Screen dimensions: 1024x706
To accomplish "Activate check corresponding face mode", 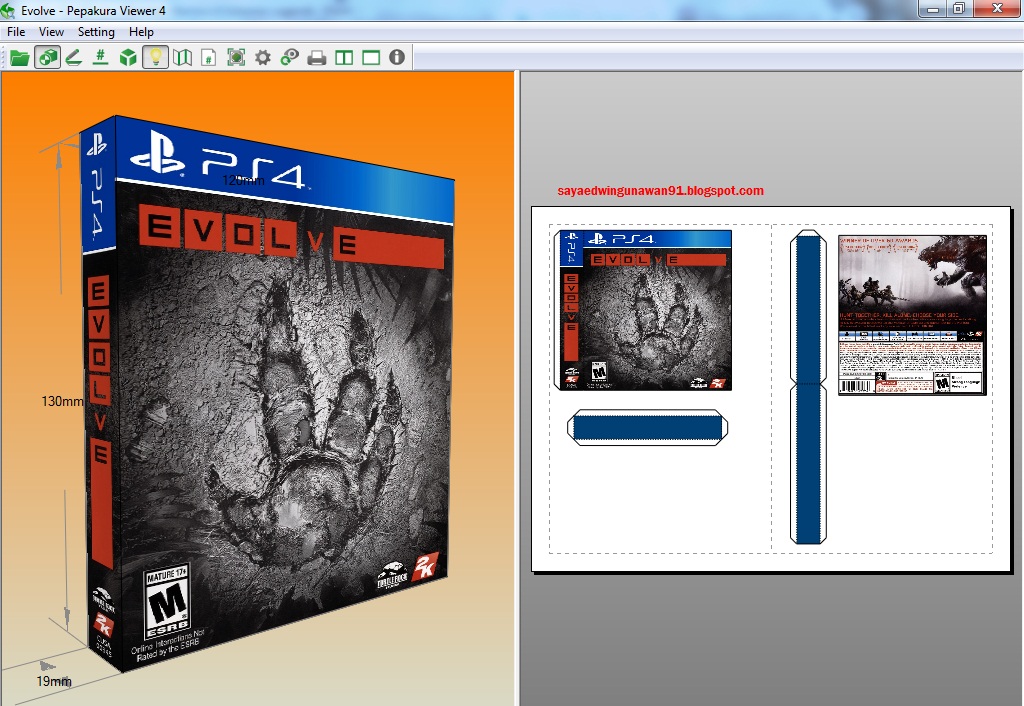I will (289, 57).
